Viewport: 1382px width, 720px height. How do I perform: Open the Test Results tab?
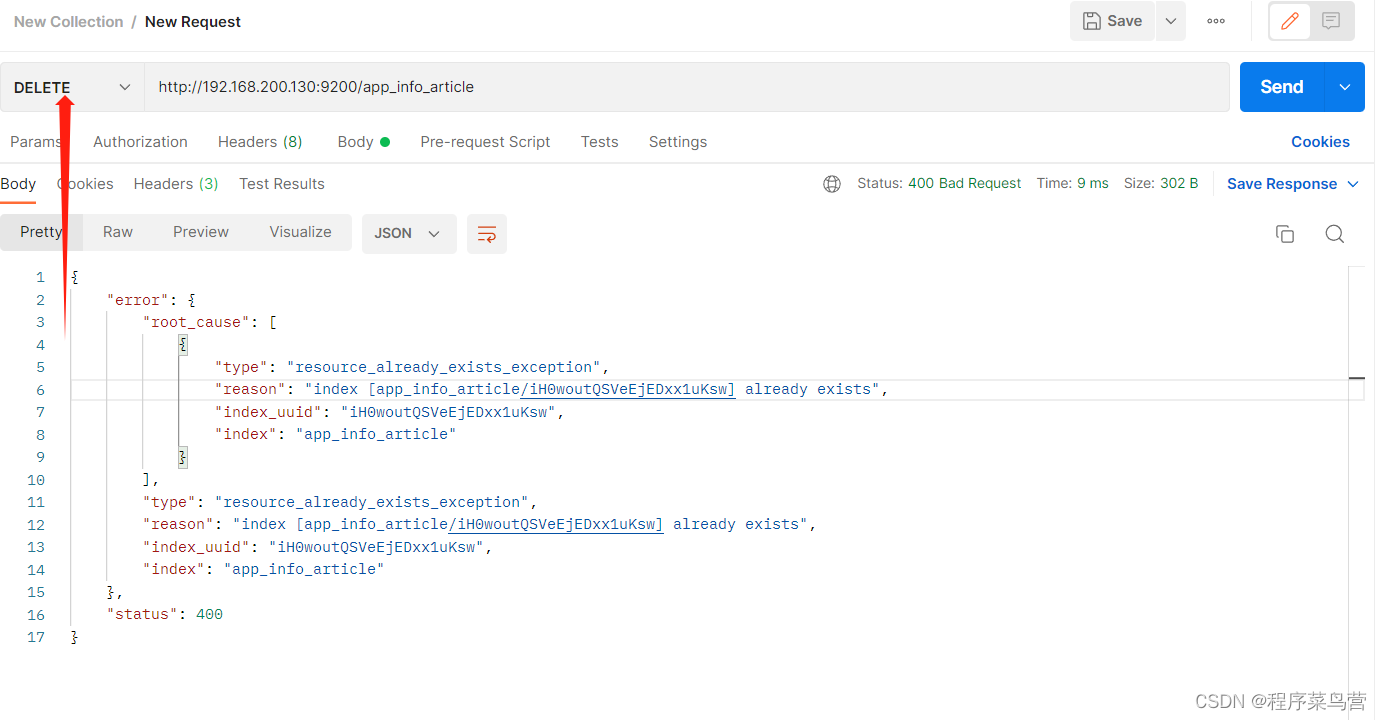coord(282,184)
